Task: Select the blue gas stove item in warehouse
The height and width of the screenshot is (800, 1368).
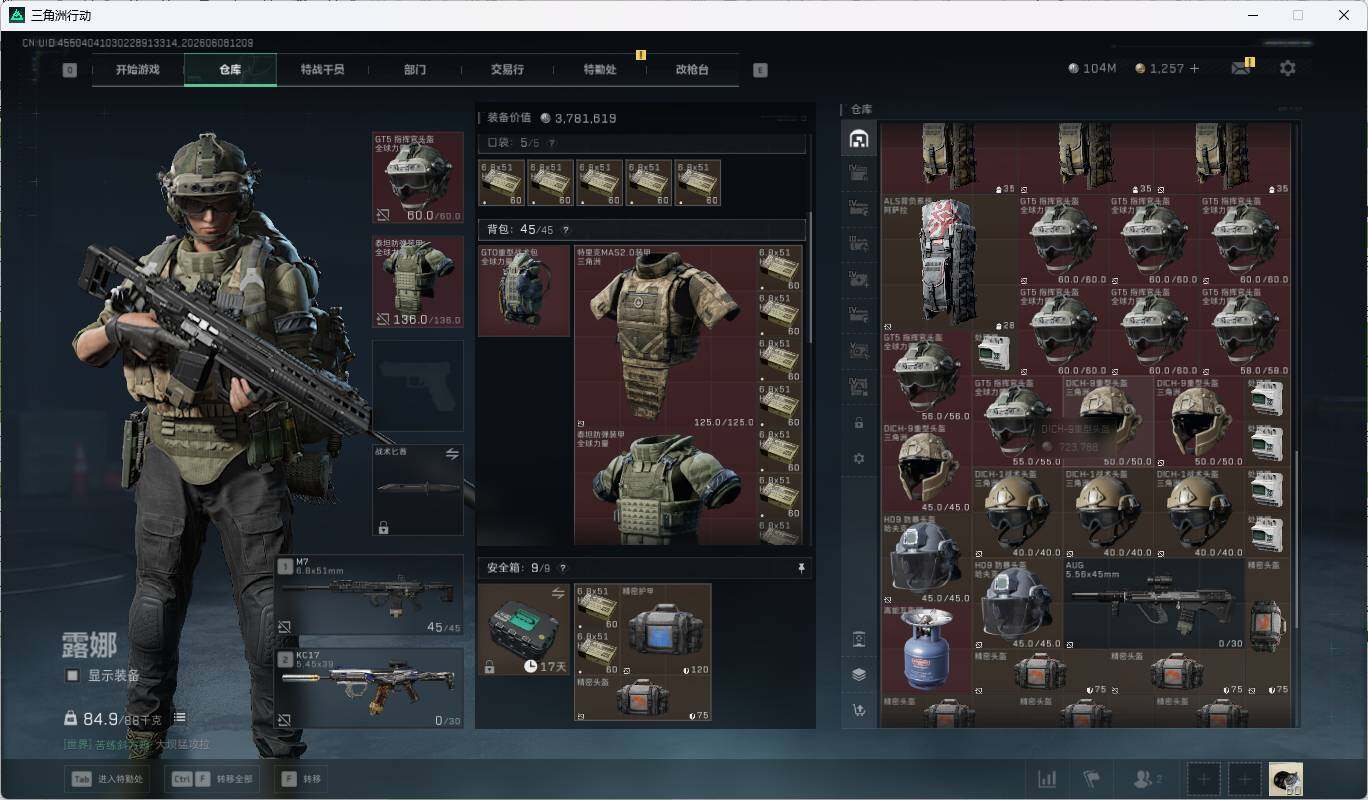Action: click(926, 649)
